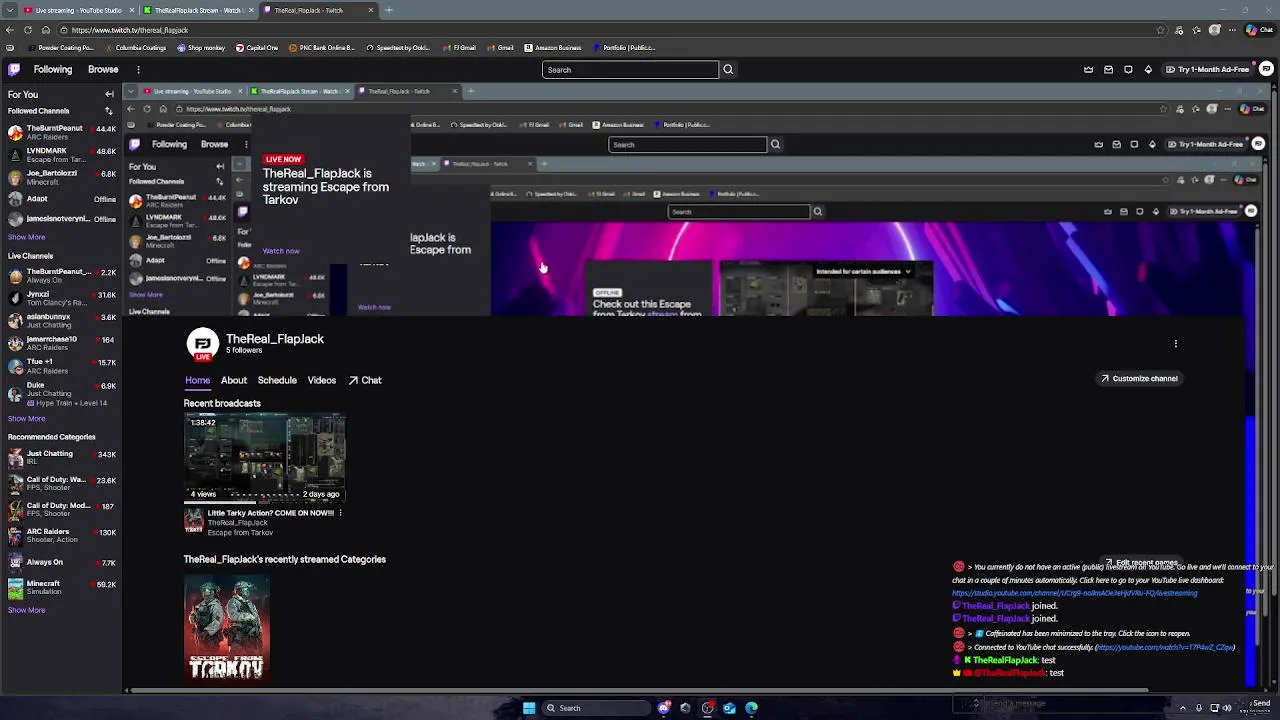Open recent broadcast thumbnail 1:38:42
This screenshot has width=1280, height=720.
[x=264, y=457]
